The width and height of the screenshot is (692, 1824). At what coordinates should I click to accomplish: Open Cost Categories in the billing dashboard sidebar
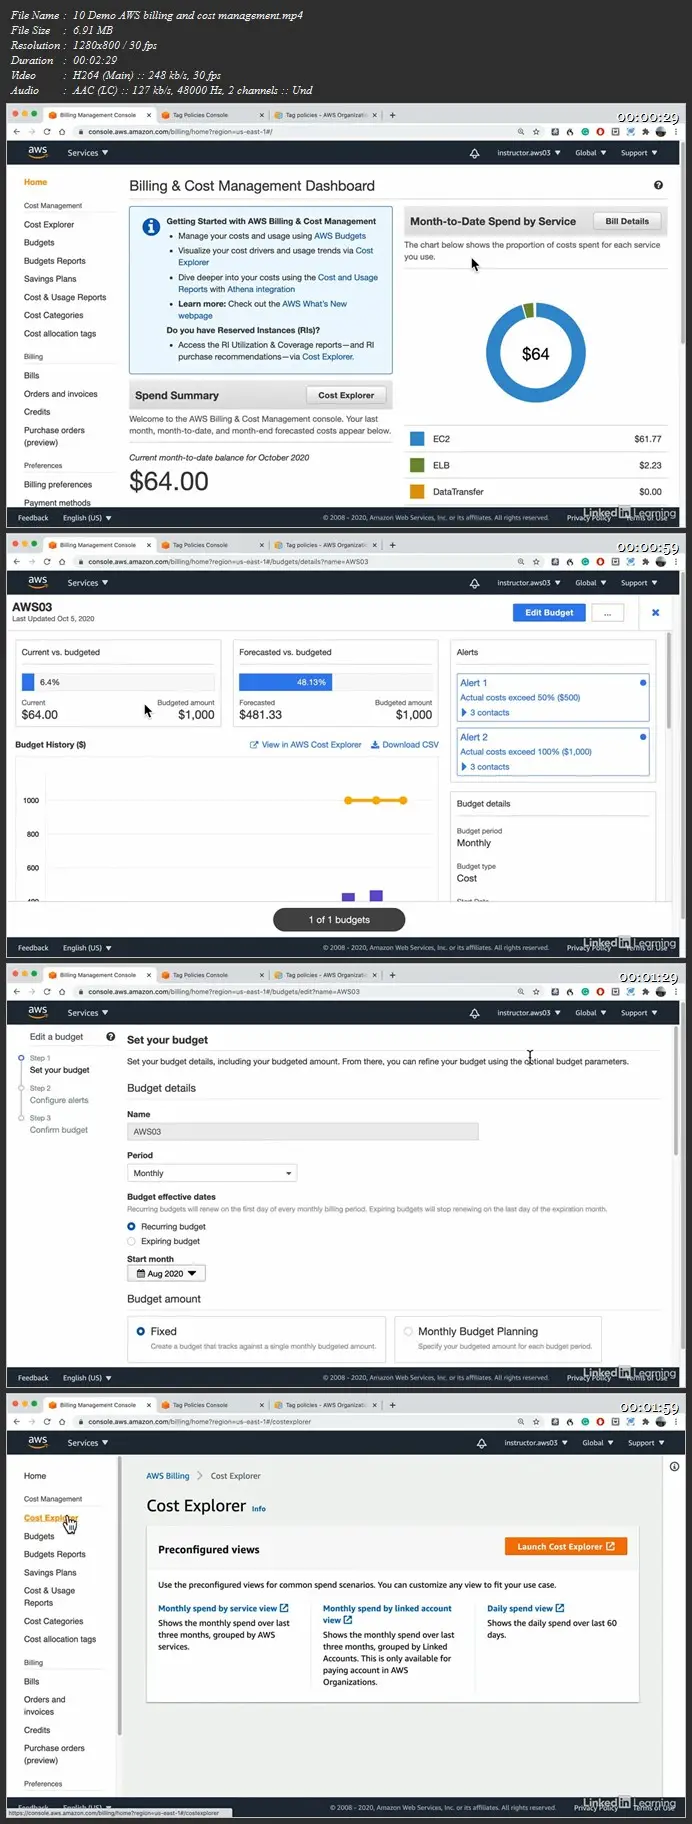54,315
